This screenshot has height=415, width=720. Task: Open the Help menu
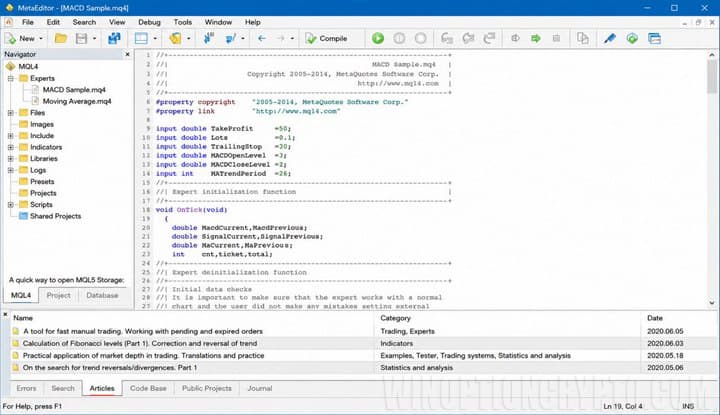(252, 22)
